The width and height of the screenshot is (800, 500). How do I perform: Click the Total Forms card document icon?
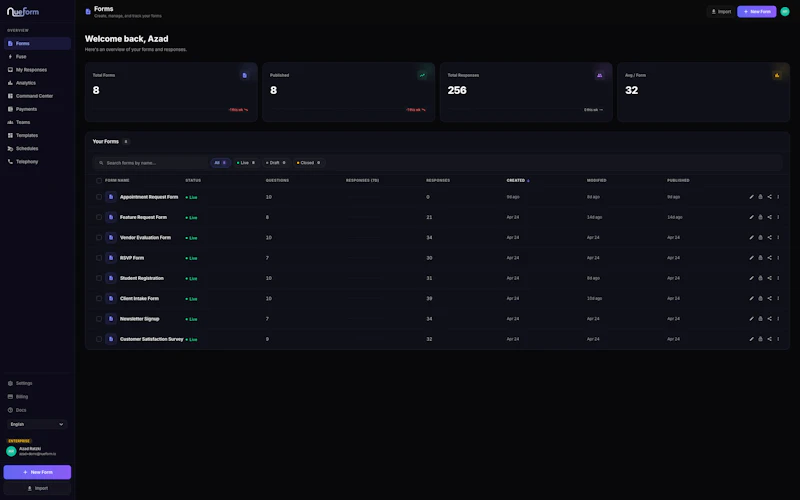pos(245,76)
